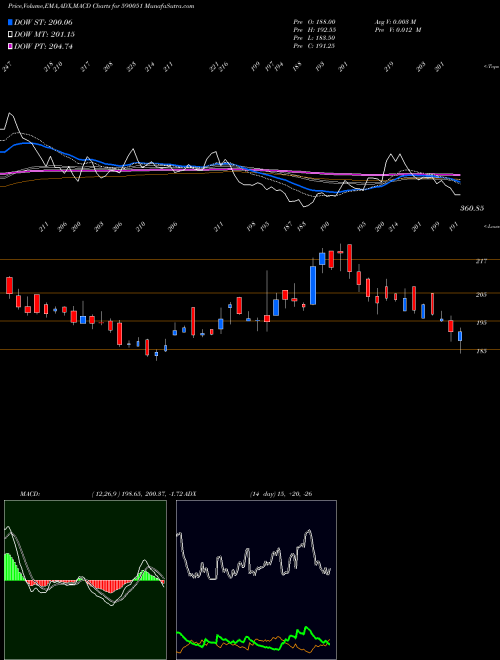
Task: Click the 'Pre C: 191.25' close value
Action: [x=314, y=46]
